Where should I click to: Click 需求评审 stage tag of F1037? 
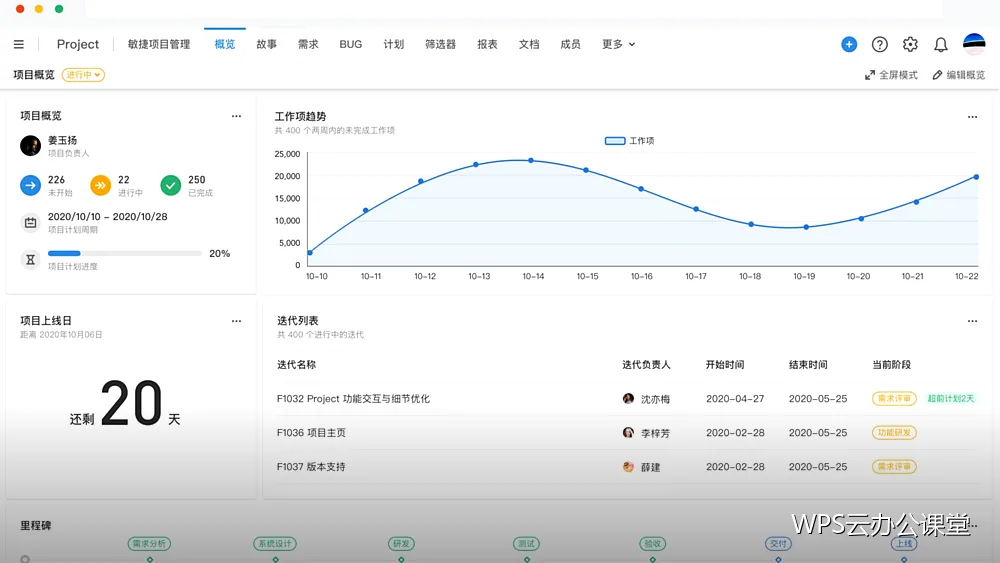pos(894,467)
